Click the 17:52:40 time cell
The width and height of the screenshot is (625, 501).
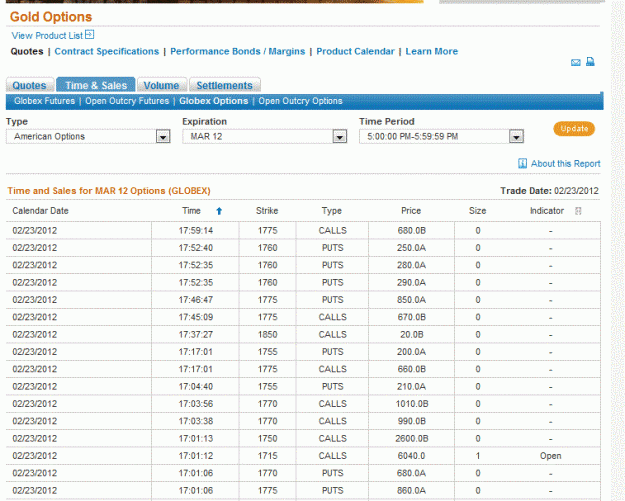[x=195, y=248]
